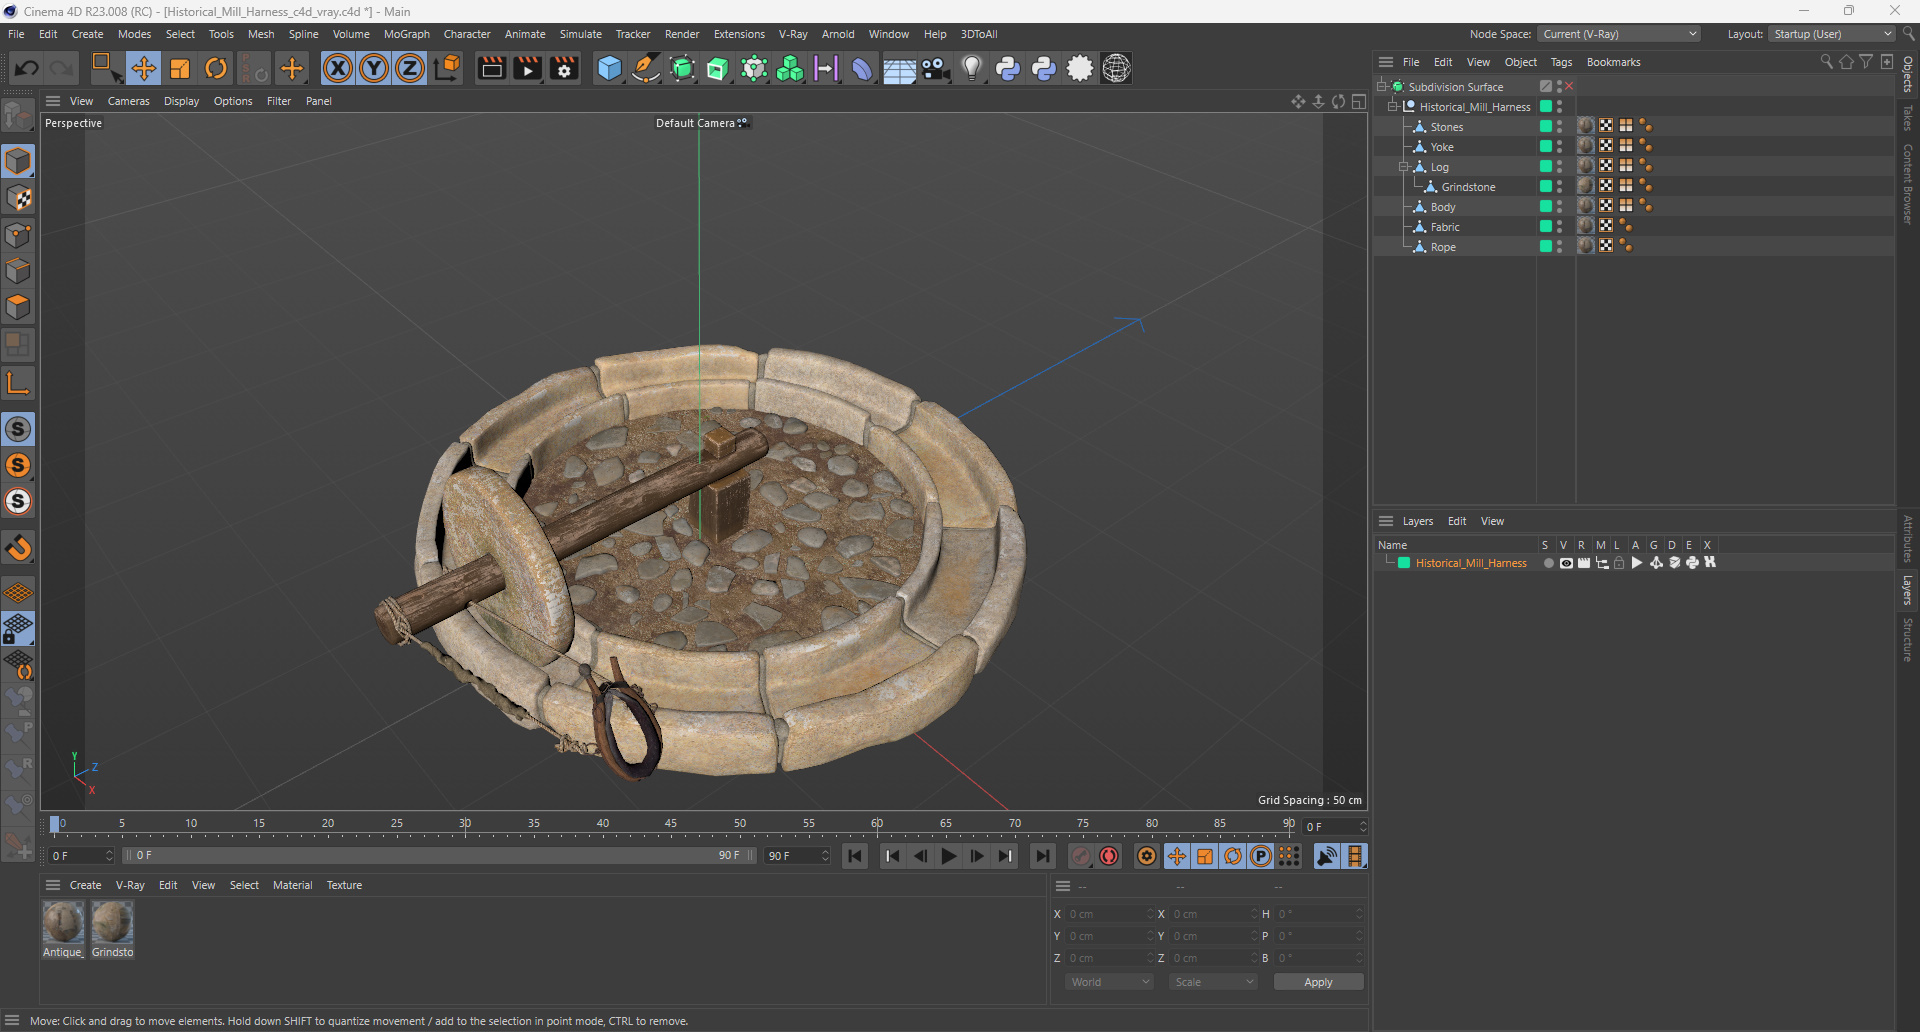Open the MoGraph menu
Image resolution: width=1920 pixels, height=1032 pixels.
point(406,34)
